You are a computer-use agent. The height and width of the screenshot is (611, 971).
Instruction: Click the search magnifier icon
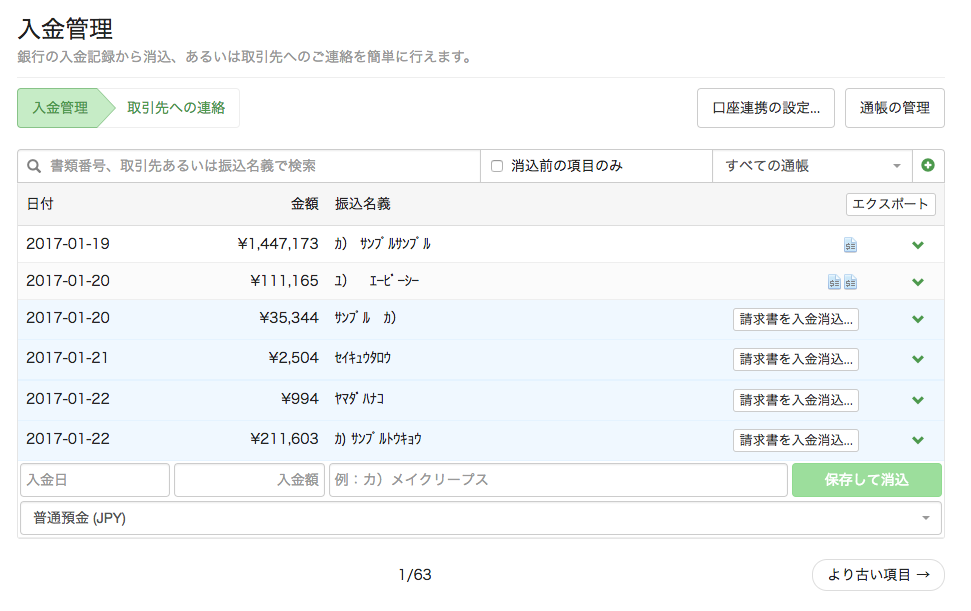34,166
